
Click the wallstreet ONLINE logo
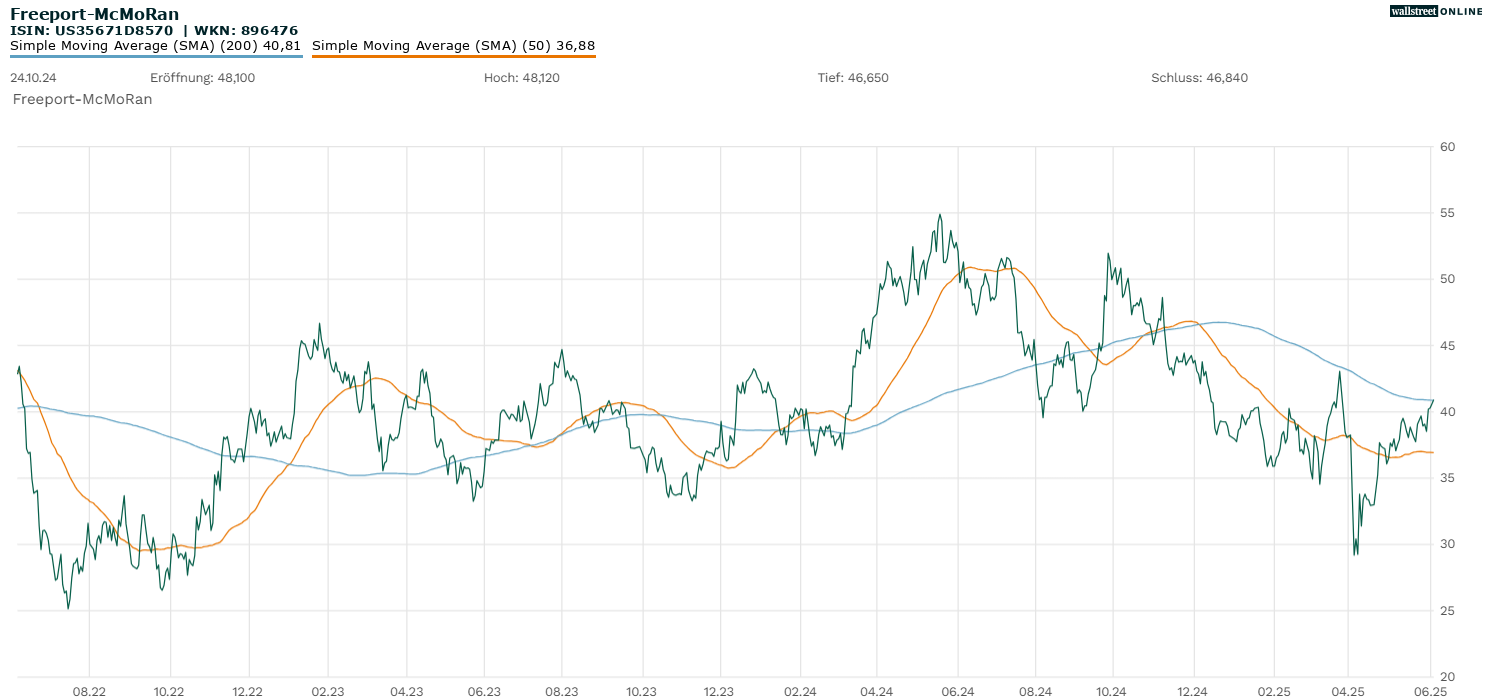coord(1436,11)
